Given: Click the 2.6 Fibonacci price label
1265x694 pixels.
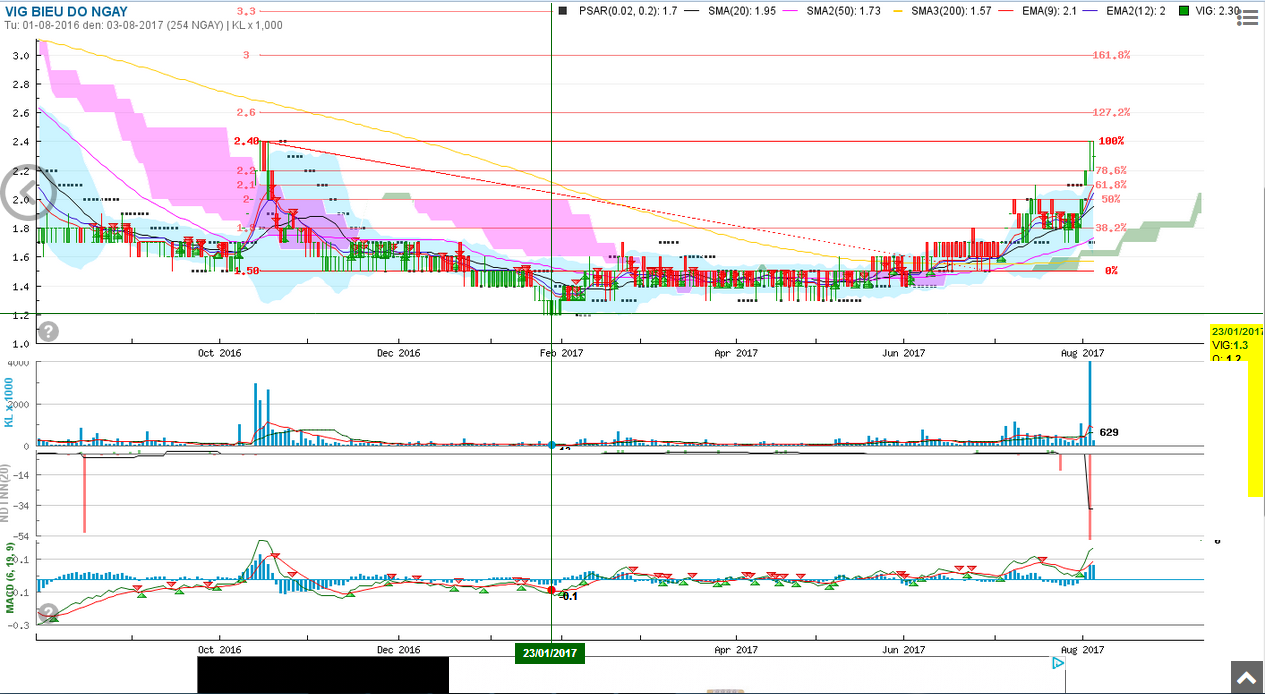Looking at the screenshot, I should pyautogui.click(x=246, y=112).
